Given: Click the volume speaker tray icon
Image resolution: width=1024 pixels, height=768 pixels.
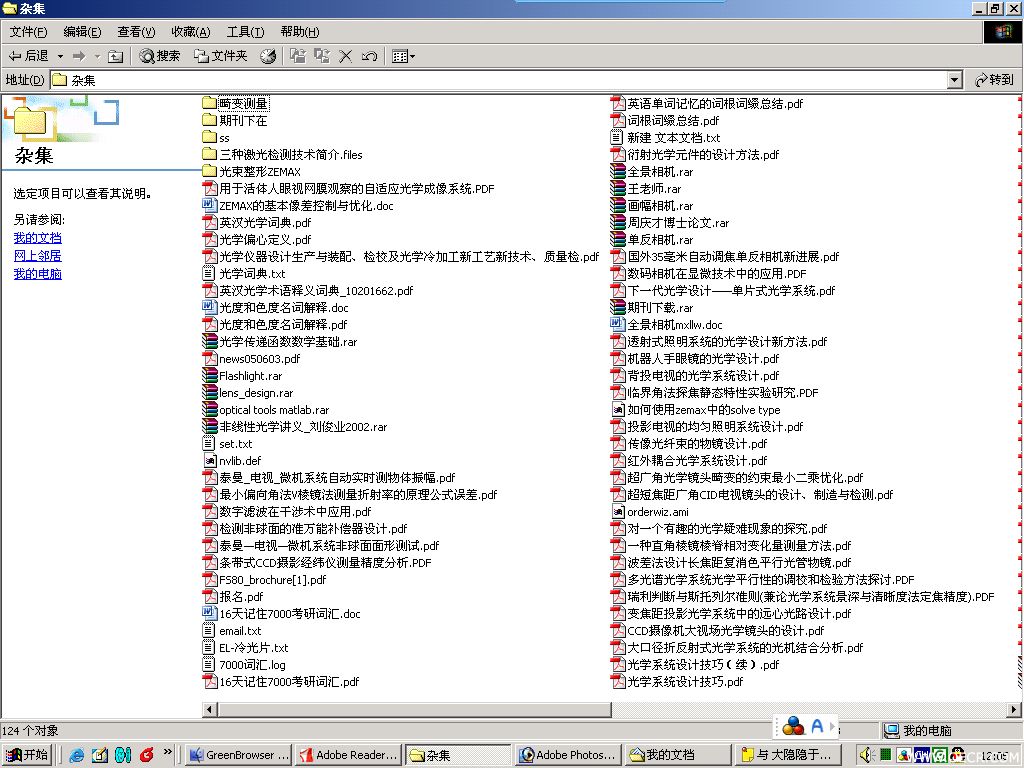Looking at the screenshot, I should [866, 755].
